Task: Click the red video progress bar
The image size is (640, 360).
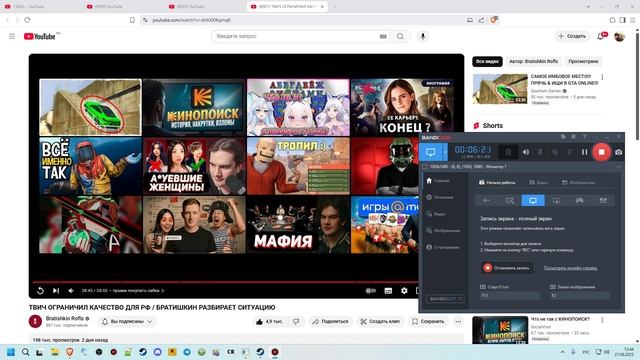Action: 225,282
